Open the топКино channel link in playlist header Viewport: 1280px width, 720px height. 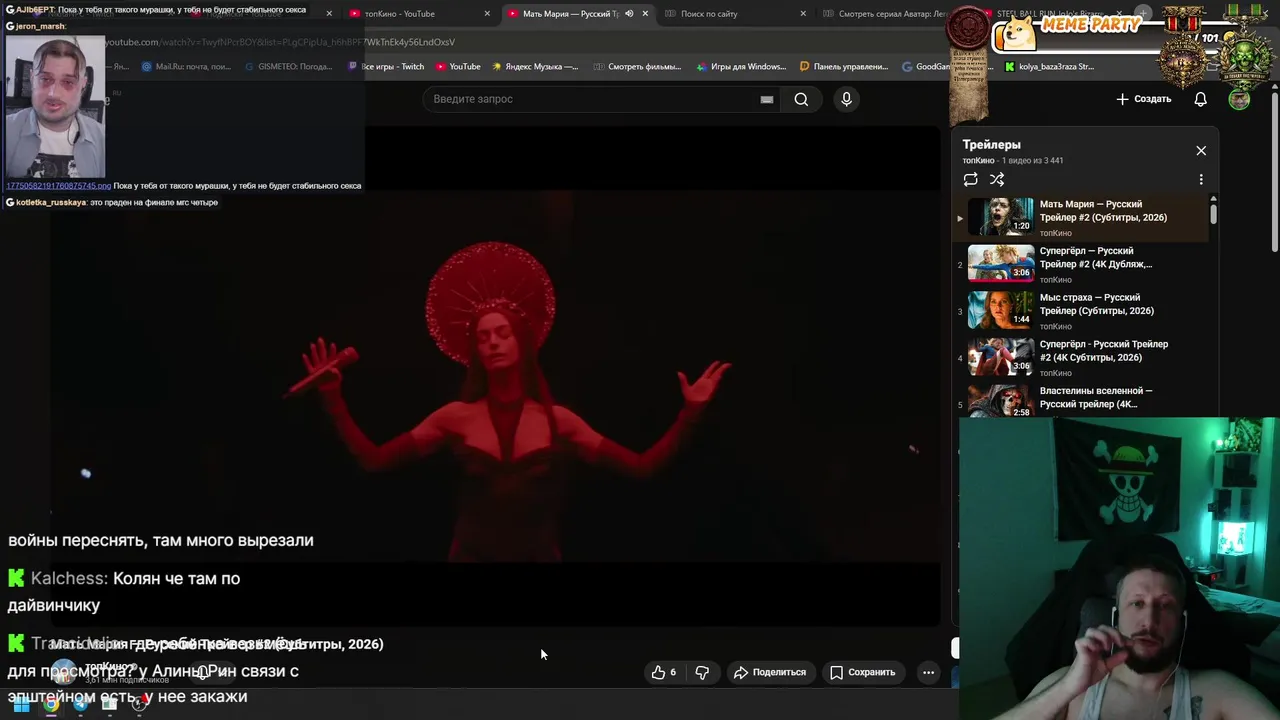(x=978, y=161)
